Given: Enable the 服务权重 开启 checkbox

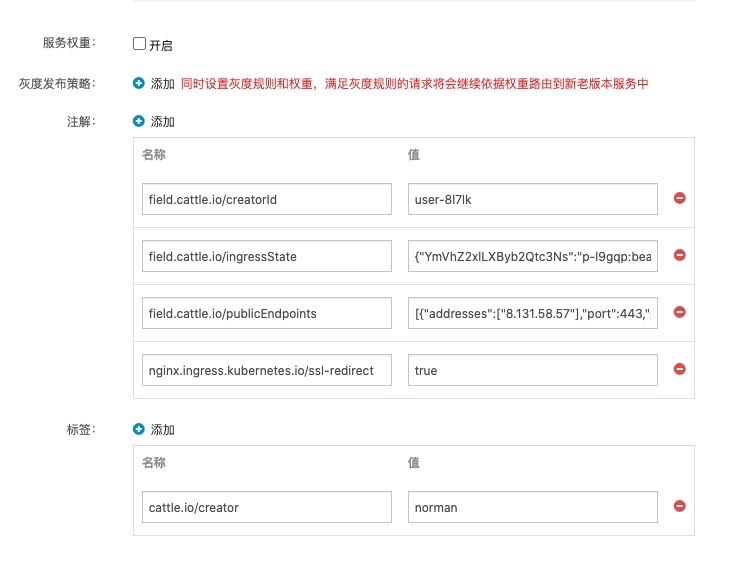Looking at the screenshot, I should [x=140, y=44].
